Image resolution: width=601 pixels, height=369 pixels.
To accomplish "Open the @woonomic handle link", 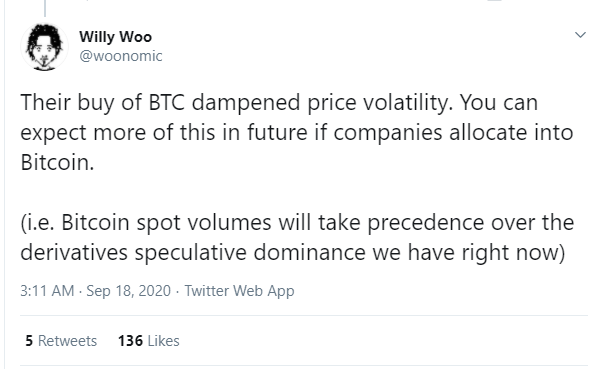I will 121,56.
